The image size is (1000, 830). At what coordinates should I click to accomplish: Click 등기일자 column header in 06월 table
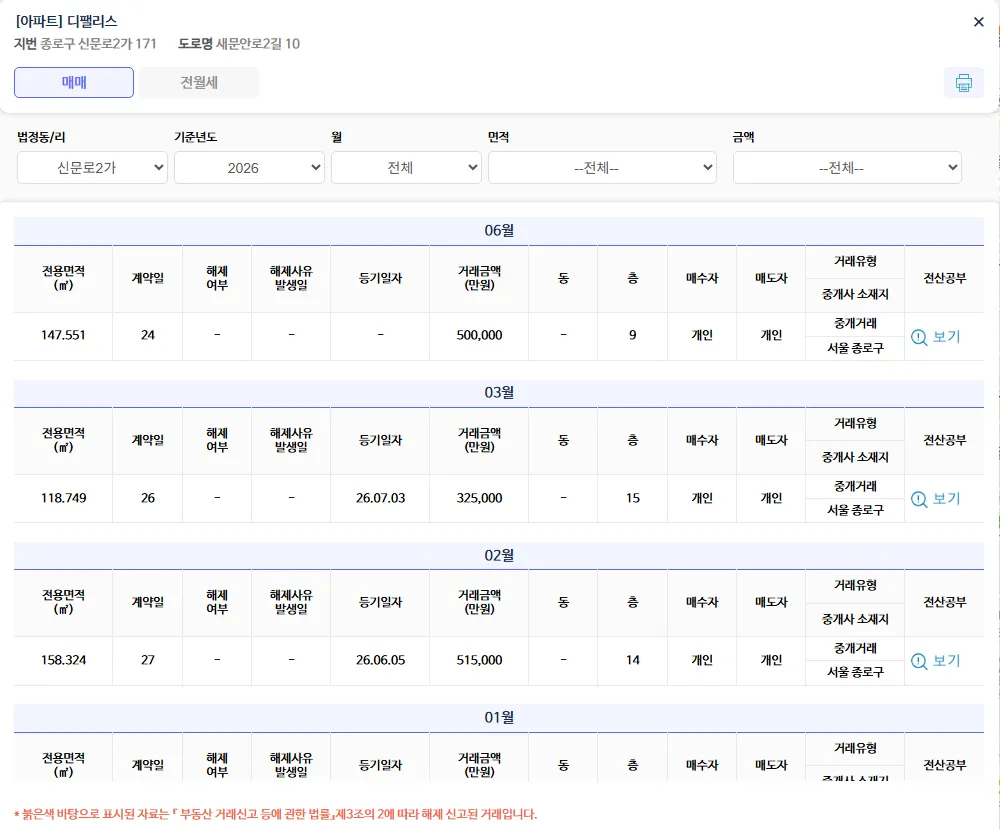coord(380,279)
